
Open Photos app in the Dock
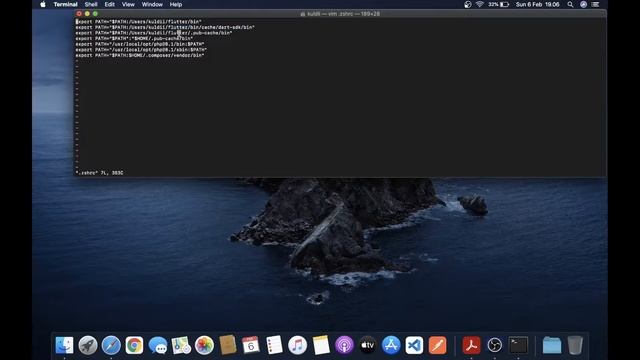pyautogui.click(x=204, y=345)
